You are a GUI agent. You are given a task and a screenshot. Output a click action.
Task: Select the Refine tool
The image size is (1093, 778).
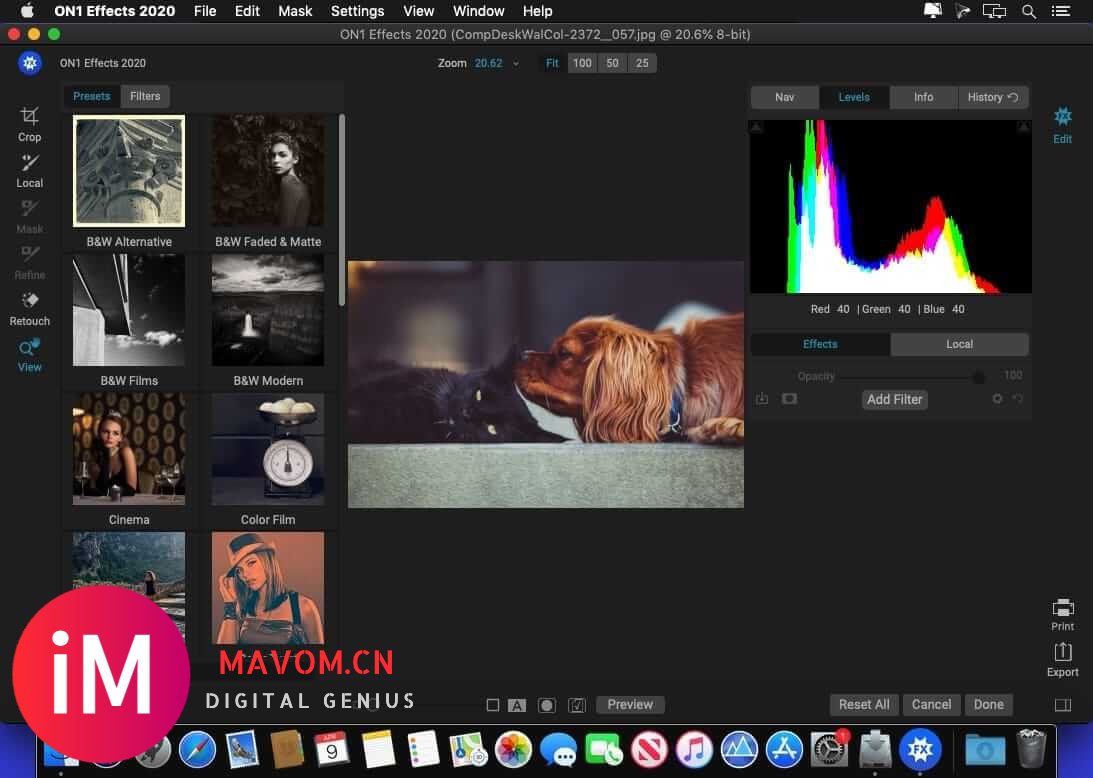[x=29, y=263]
